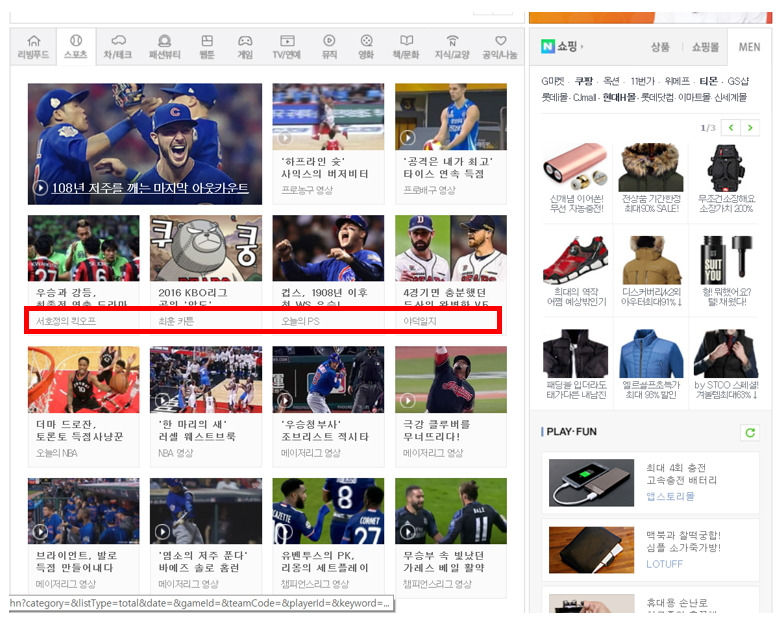Open the 4경기면 충분했던 article thumbnail
Screen dimensions: 780x630
(451, 248)
